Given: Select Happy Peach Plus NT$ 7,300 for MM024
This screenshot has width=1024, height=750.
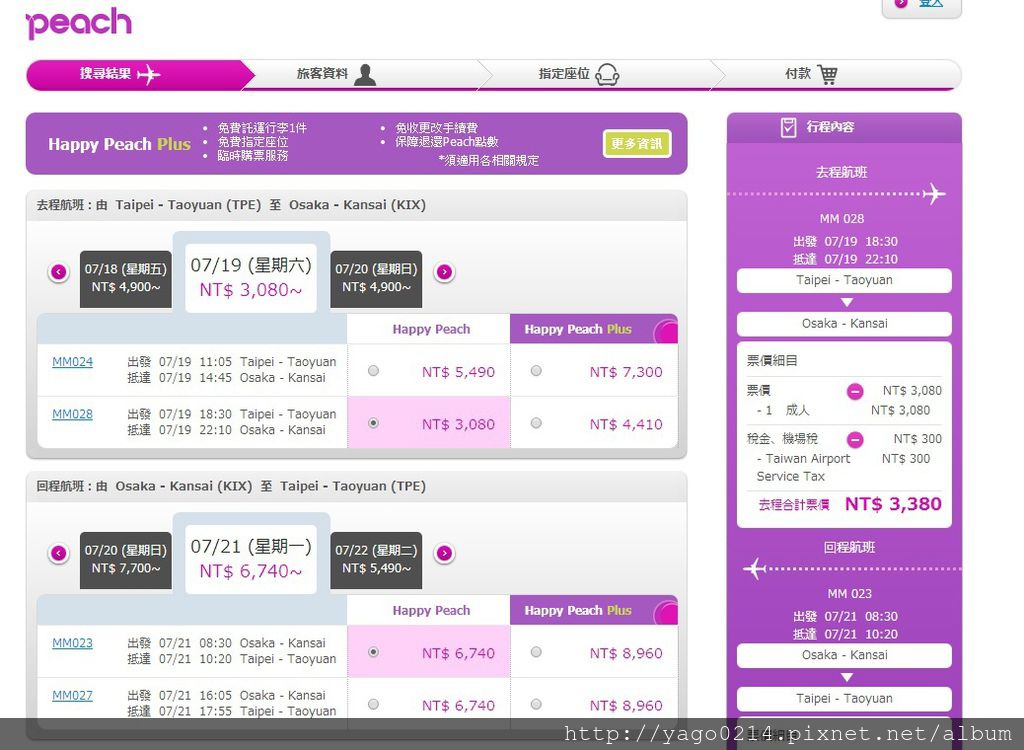Looking at the screenshot, I should pos(536,370).
